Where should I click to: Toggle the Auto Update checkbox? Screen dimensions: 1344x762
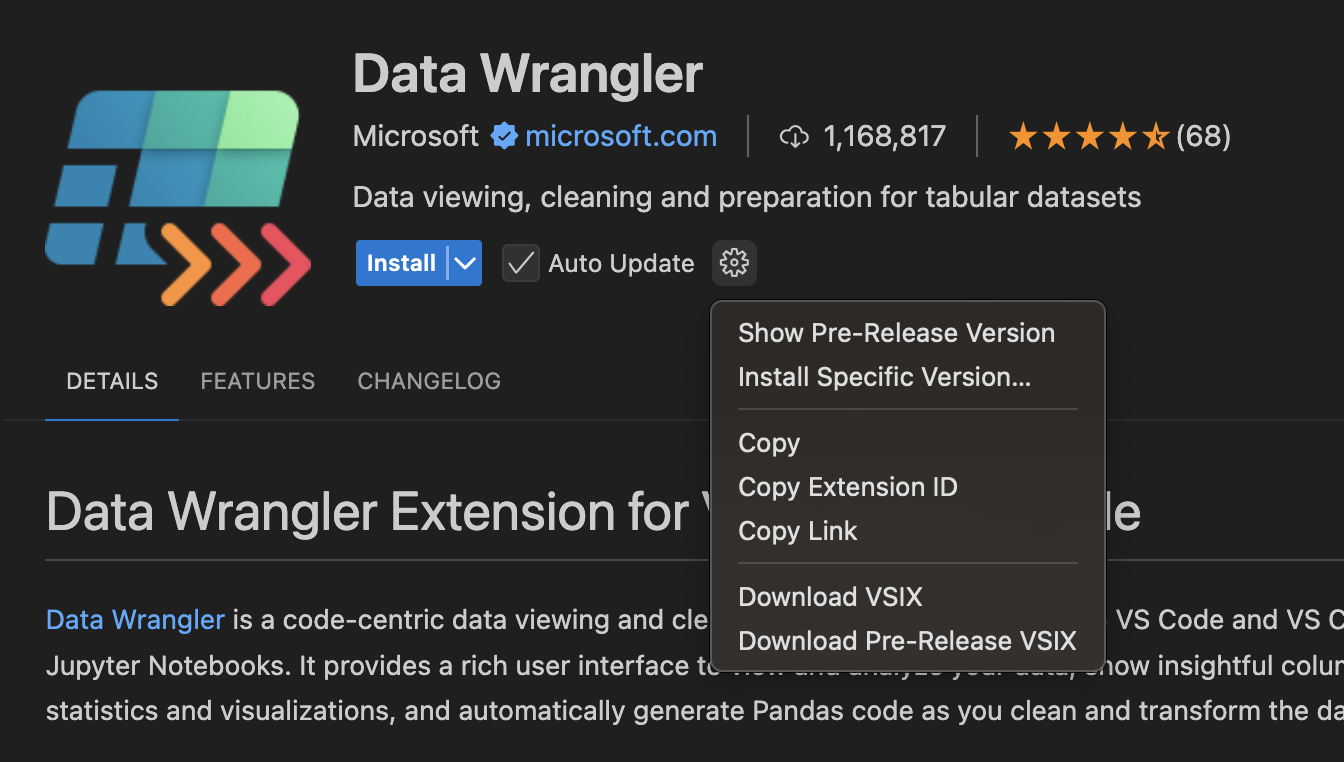tap(520, 264)
